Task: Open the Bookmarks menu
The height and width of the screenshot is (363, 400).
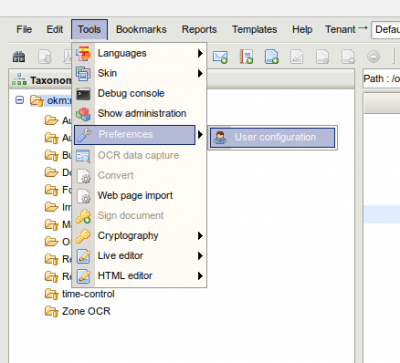Action: point(141,29)
